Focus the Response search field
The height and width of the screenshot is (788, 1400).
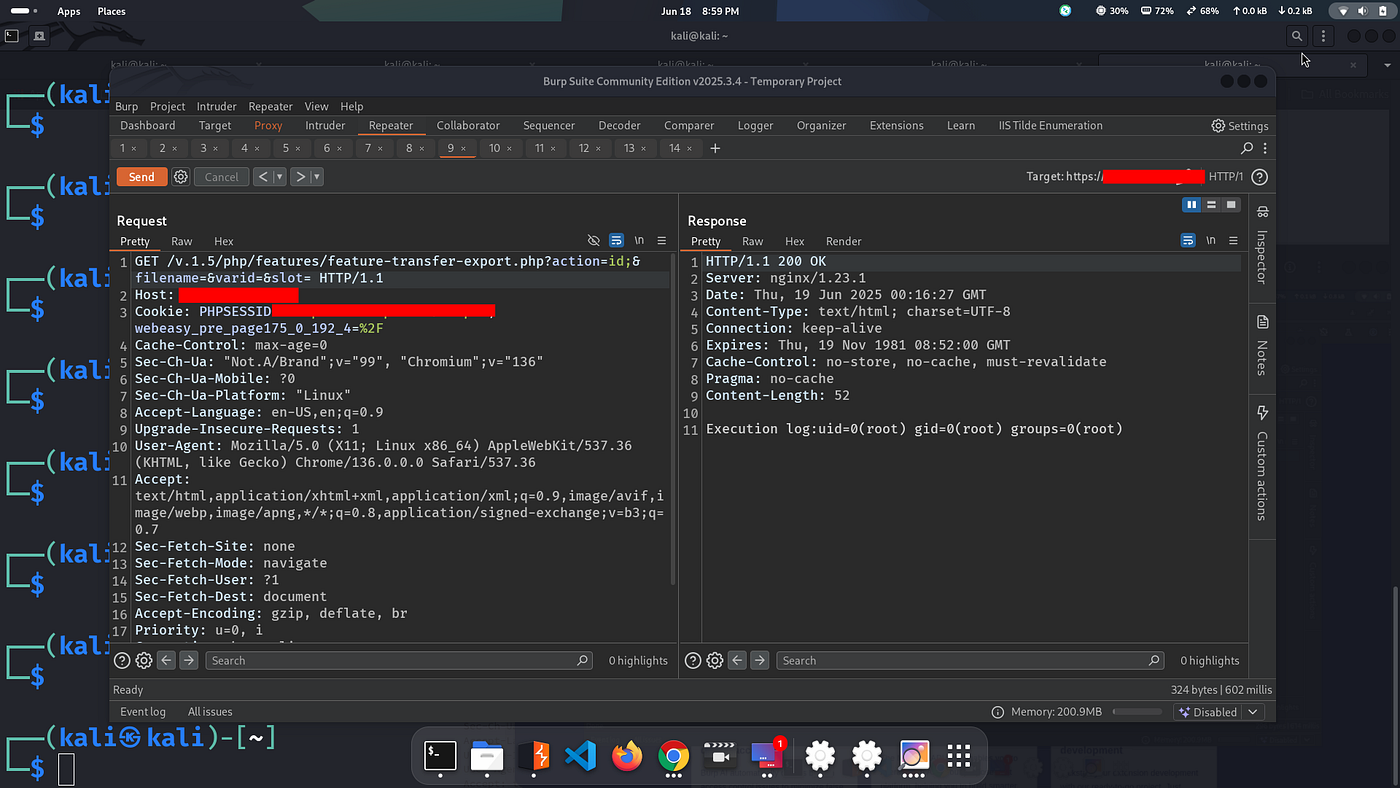click(971, 660)
